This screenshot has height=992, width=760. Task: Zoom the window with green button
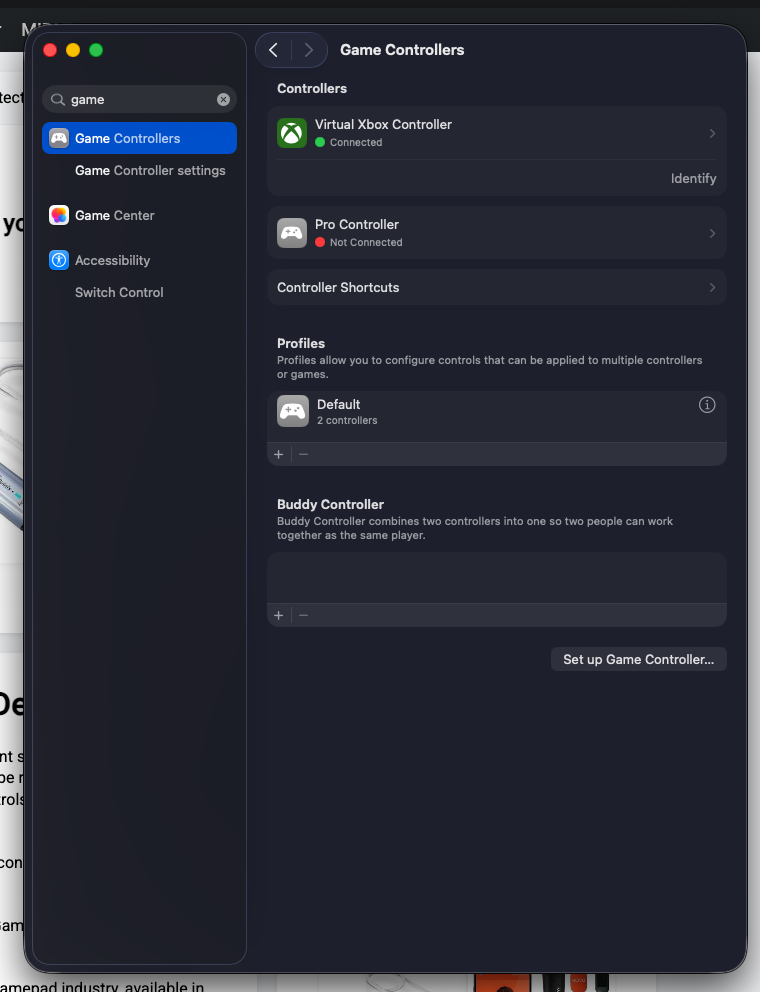(96, 50)
